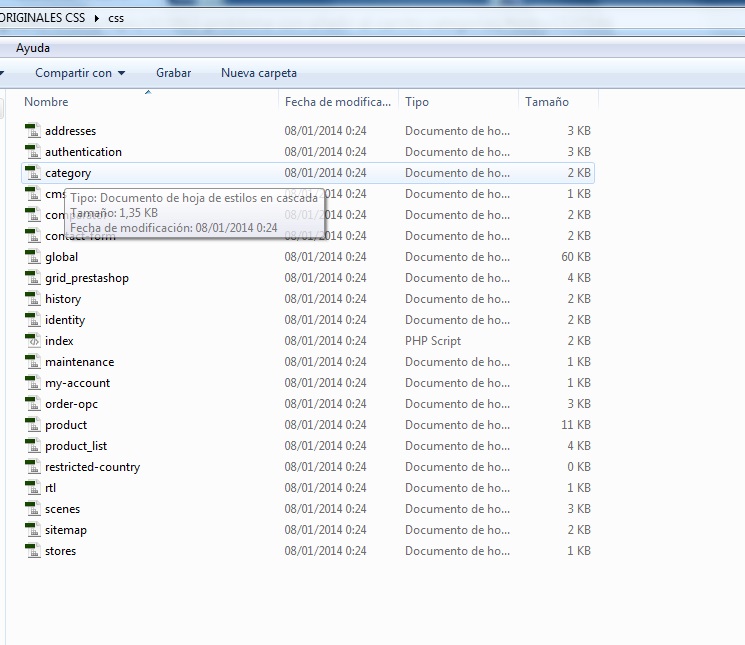745x645 pixels.
Task: Sort by Fecha de modificación column header
Action: (x=338, y=102)
